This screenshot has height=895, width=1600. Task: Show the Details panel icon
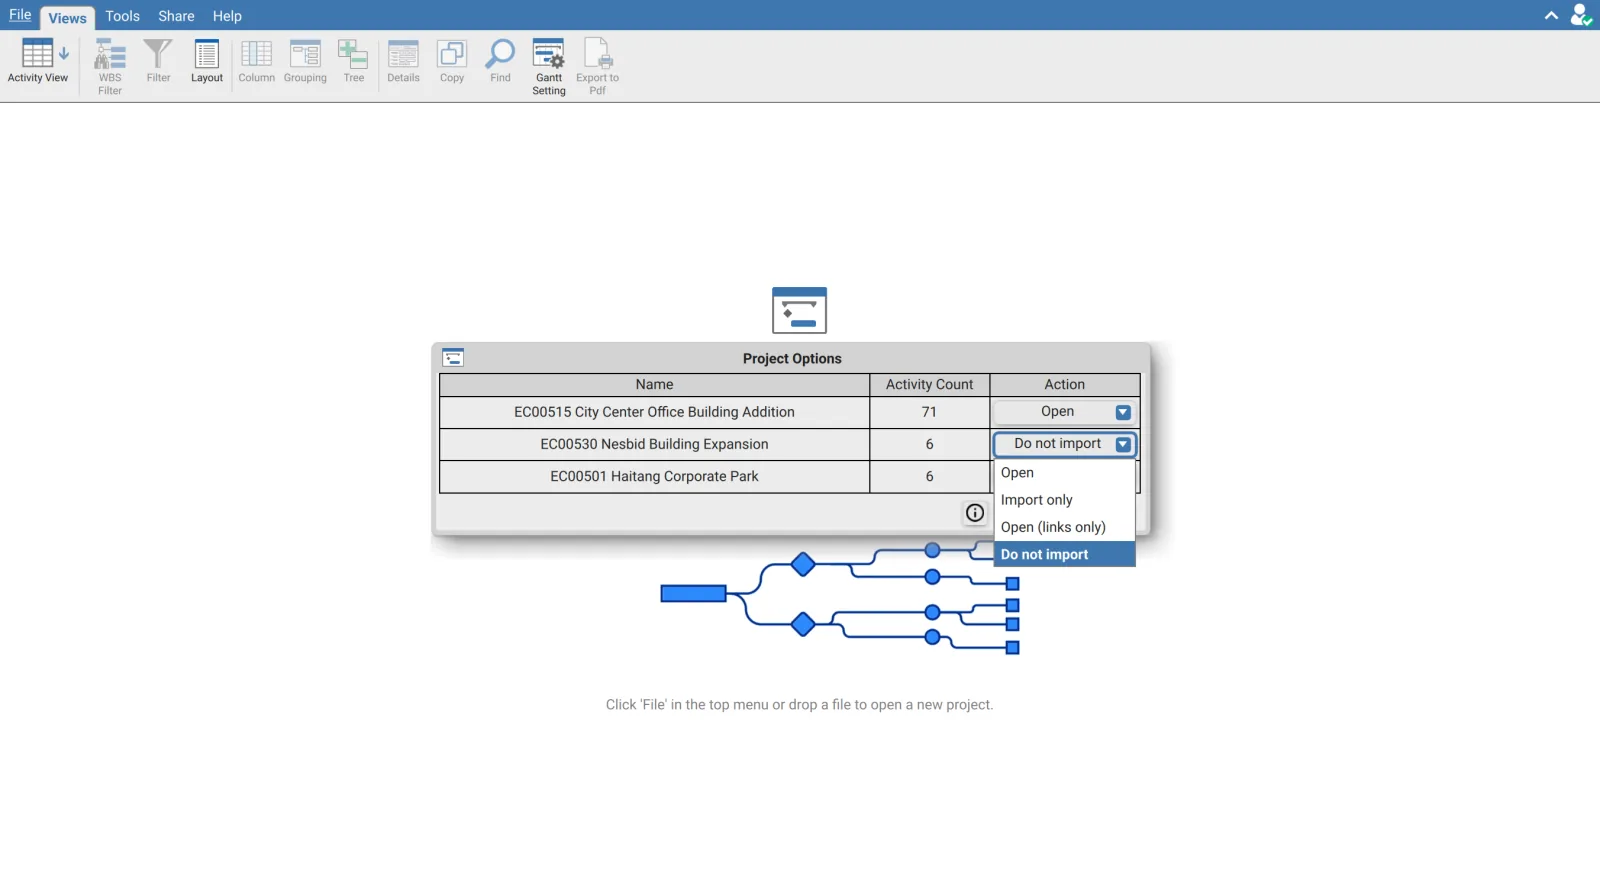click(x=403, y=62)
